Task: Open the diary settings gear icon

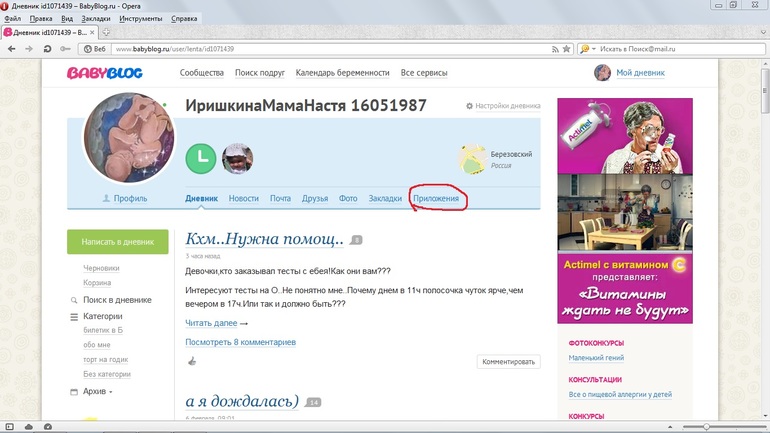Action: [470, 106]
